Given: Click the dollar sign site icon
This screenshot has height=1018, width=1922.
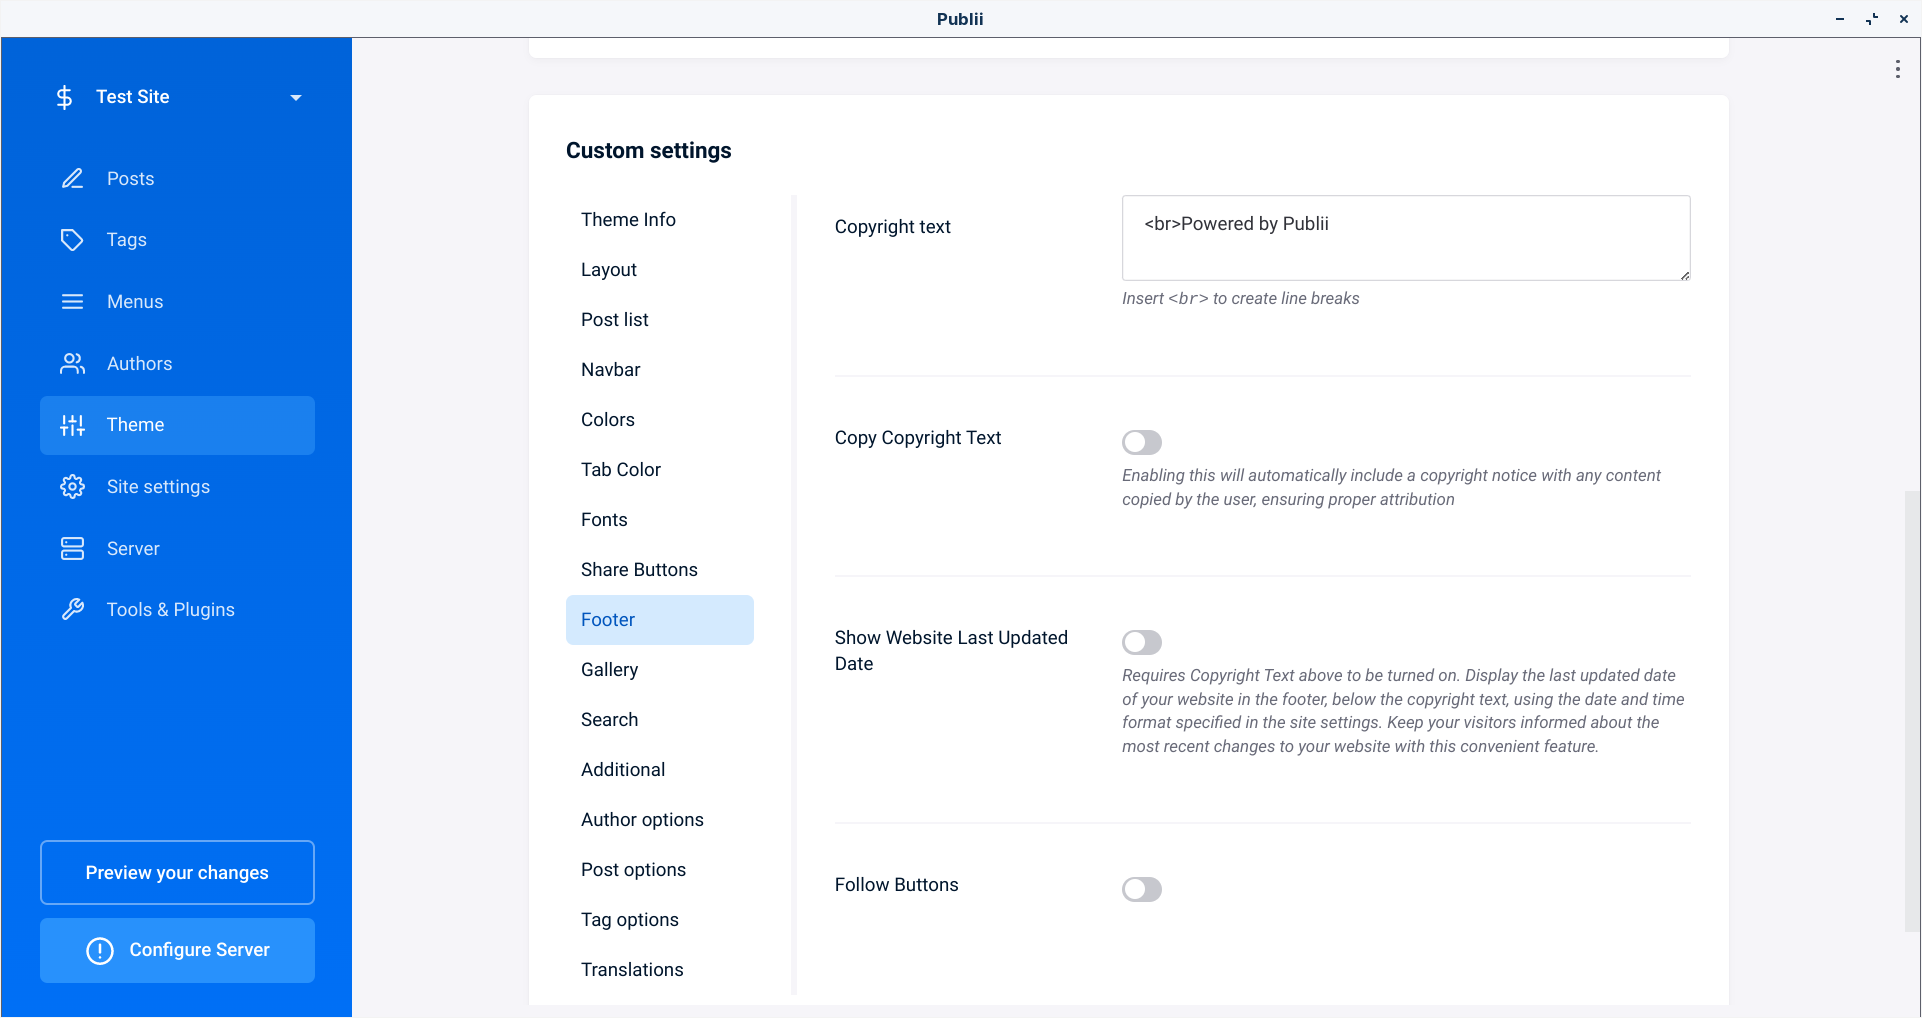Looking at the screenshot, I should click(64, 96).
